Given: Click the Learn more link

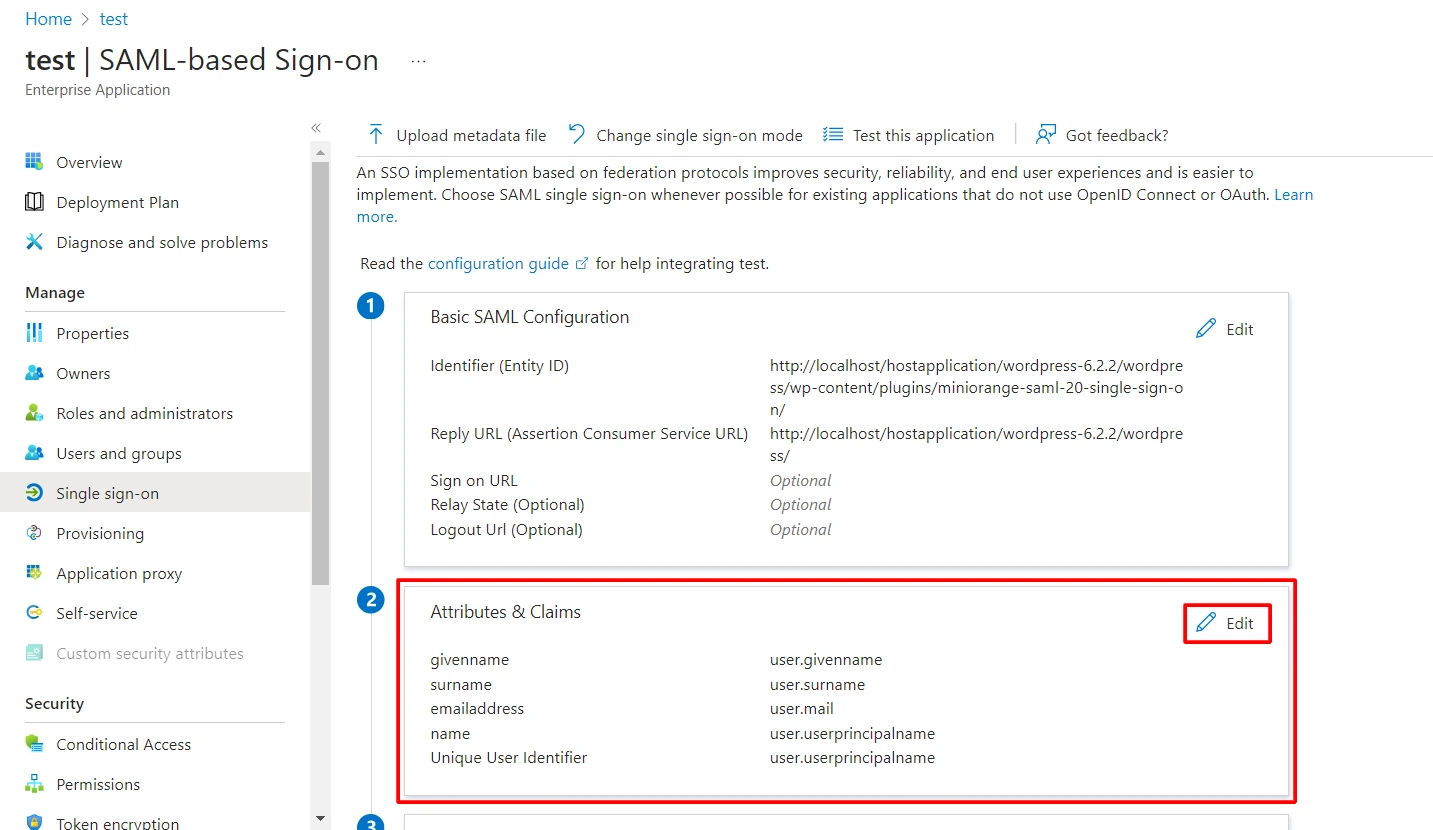Looking at the screenshot, I should click(x=835, y=205).
